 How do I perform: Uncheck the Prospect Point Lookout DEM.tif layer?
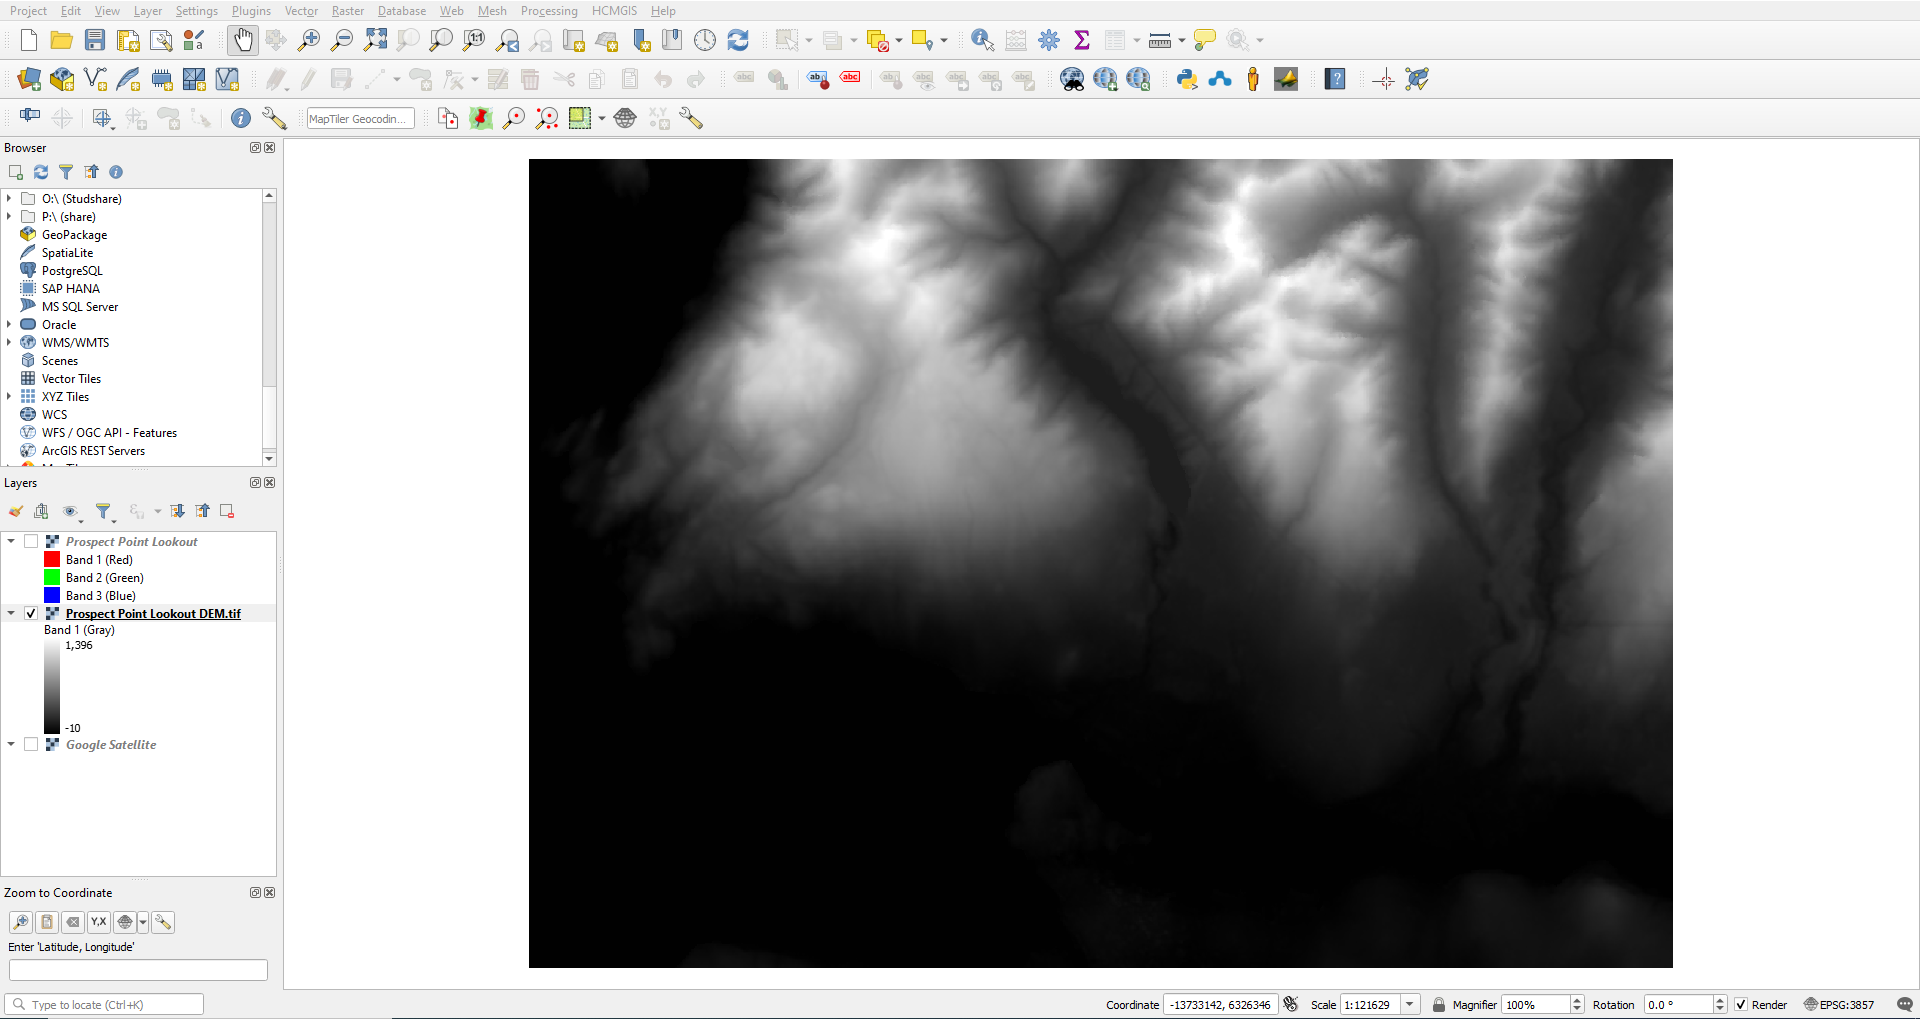pyautogui.click(x=31, y=614)
